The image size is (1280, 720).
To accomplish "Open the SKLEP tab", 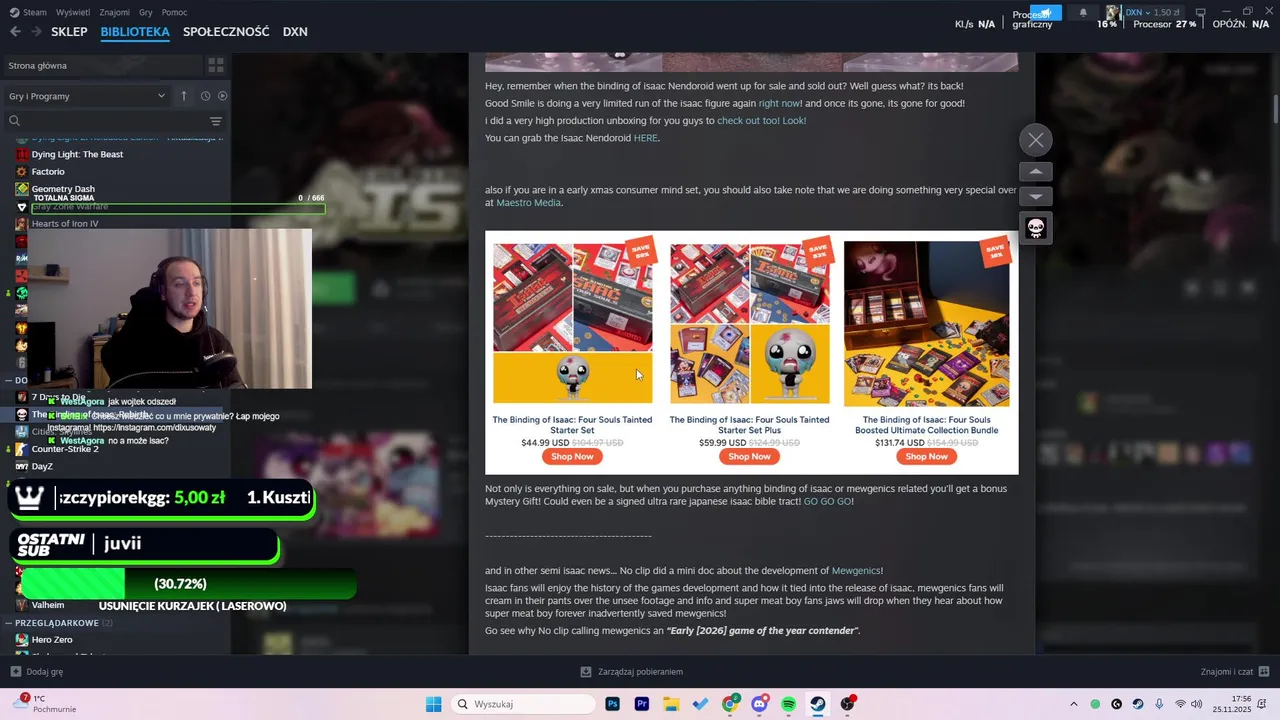I will [x=69, y=32].
